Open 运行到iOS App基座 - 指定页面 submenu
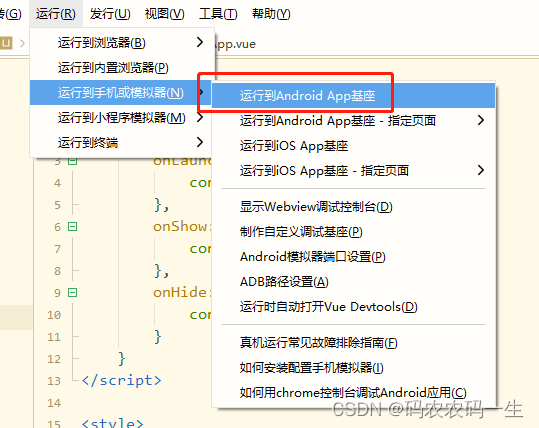This screenshot has width=539, height=428. point(353,170)
